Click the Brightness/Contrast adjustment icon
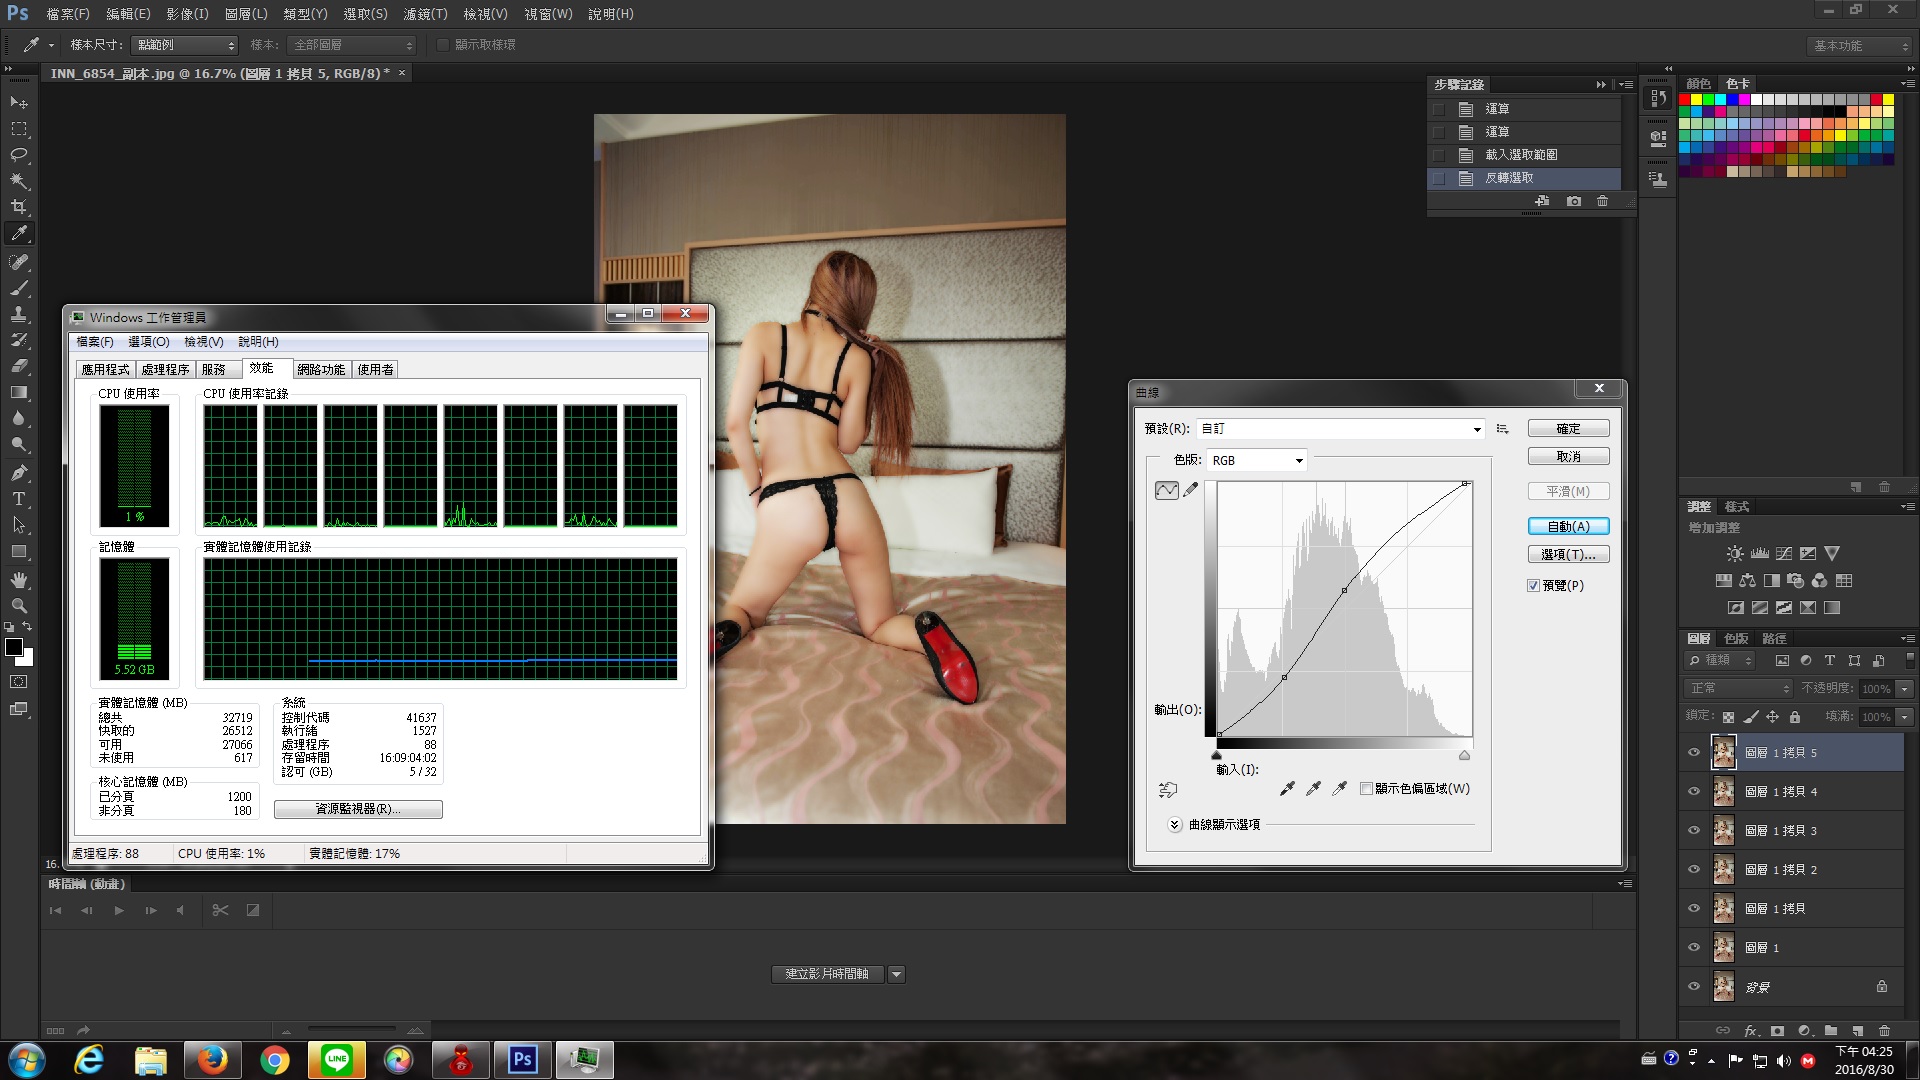 pyautogui.click(x=1735, y=553)
